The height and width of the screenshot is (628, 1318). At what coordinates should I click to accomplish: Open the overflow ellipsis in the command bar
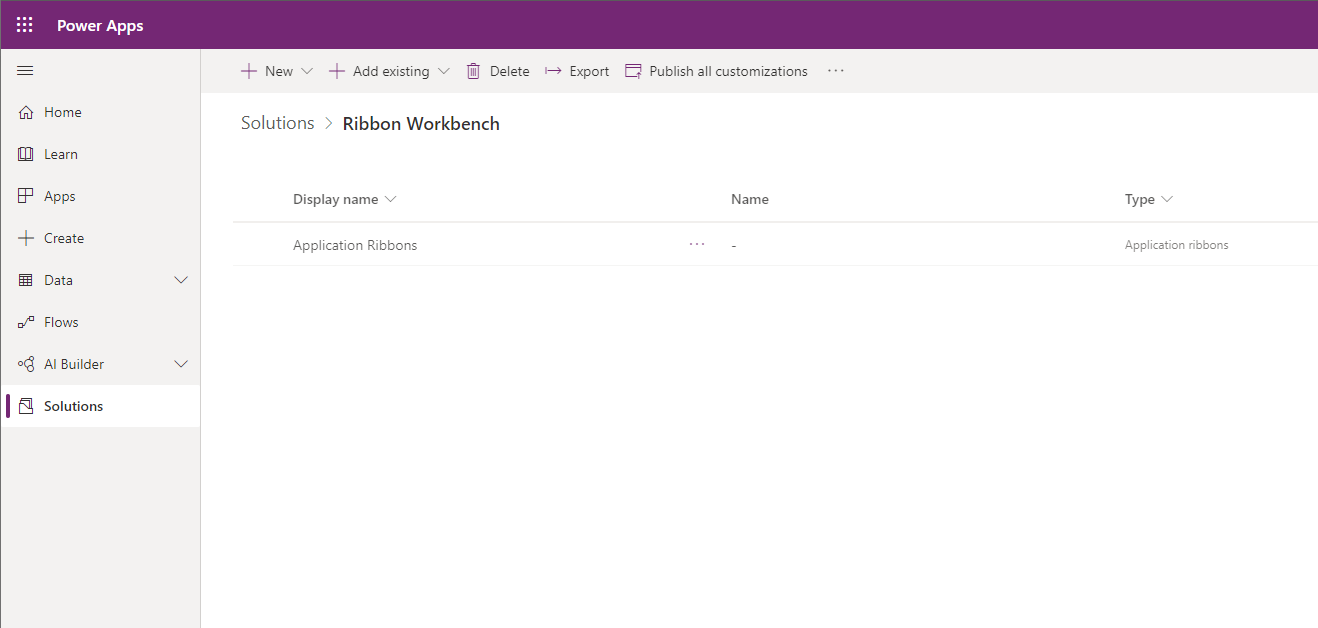coord(835,70)
